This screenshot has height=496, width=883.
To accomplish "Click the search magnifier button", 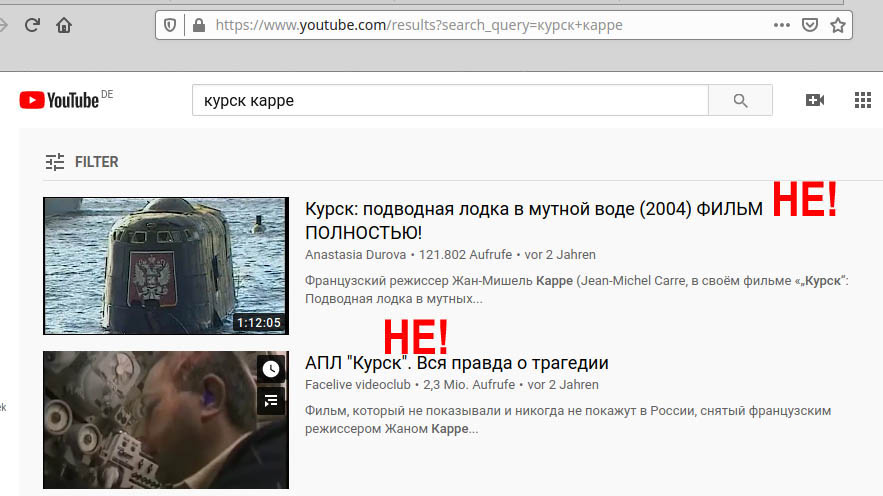I will 740,100.
